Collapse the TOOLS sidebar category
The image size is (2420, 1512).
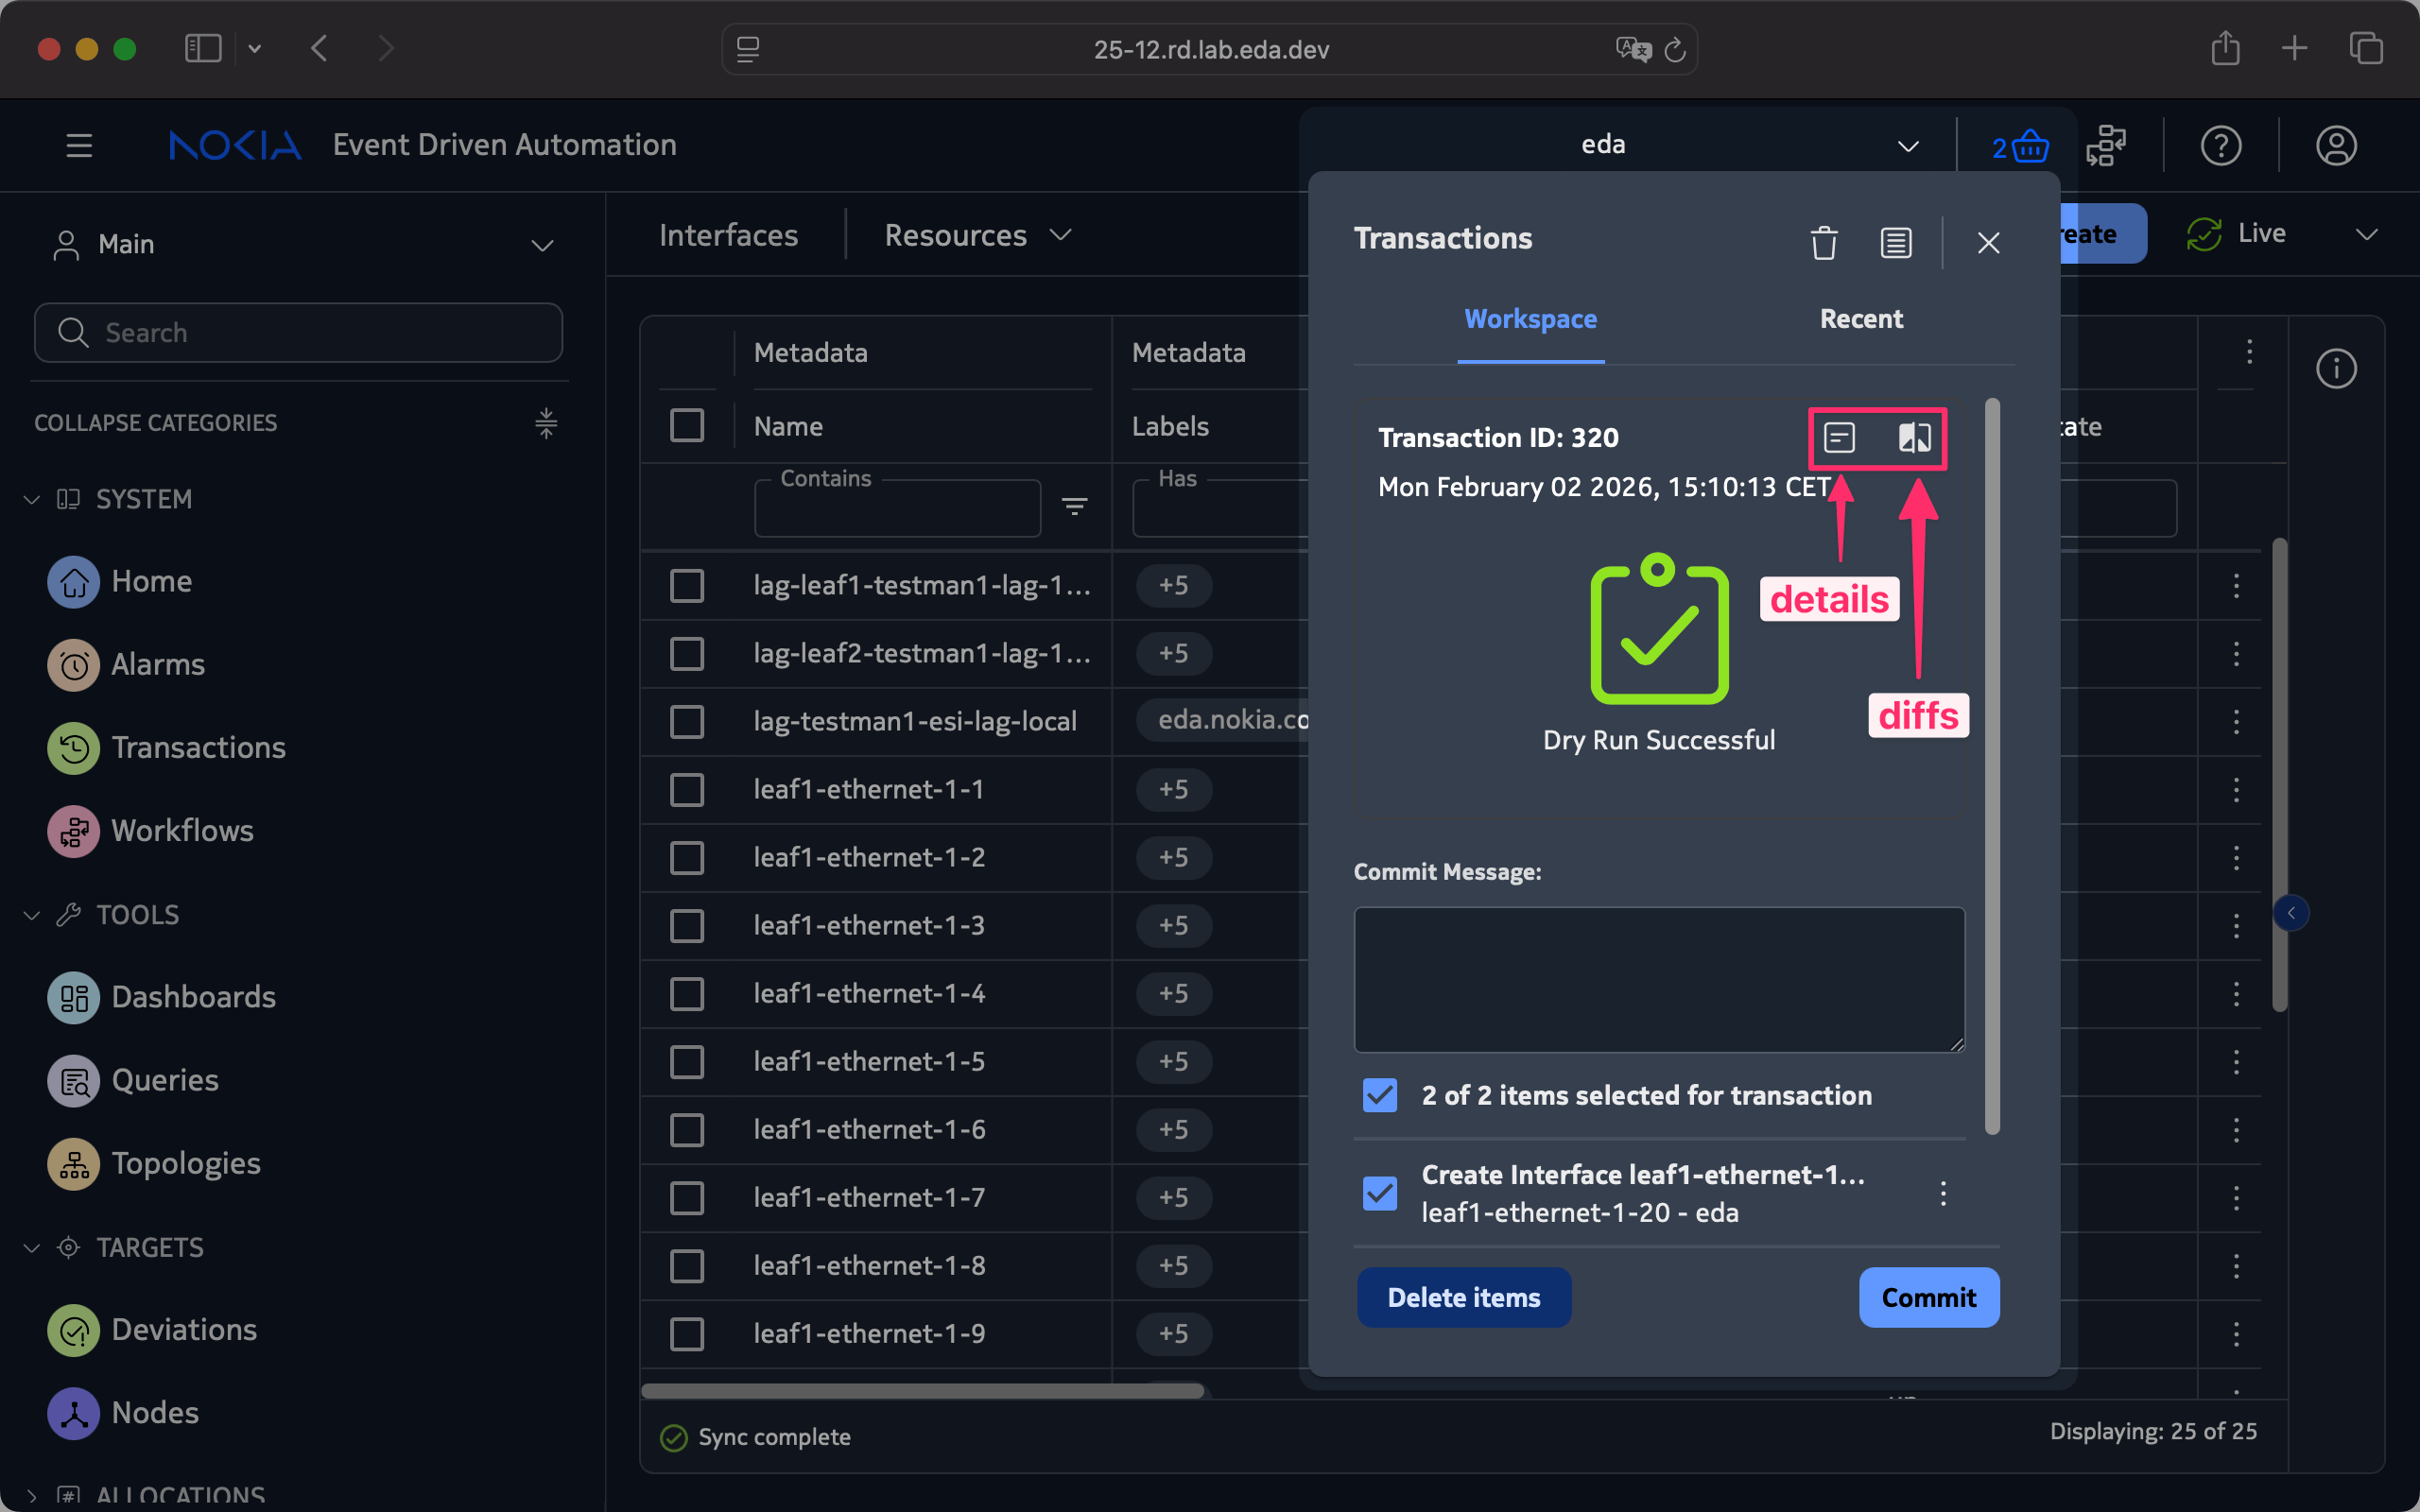[32, 915]
